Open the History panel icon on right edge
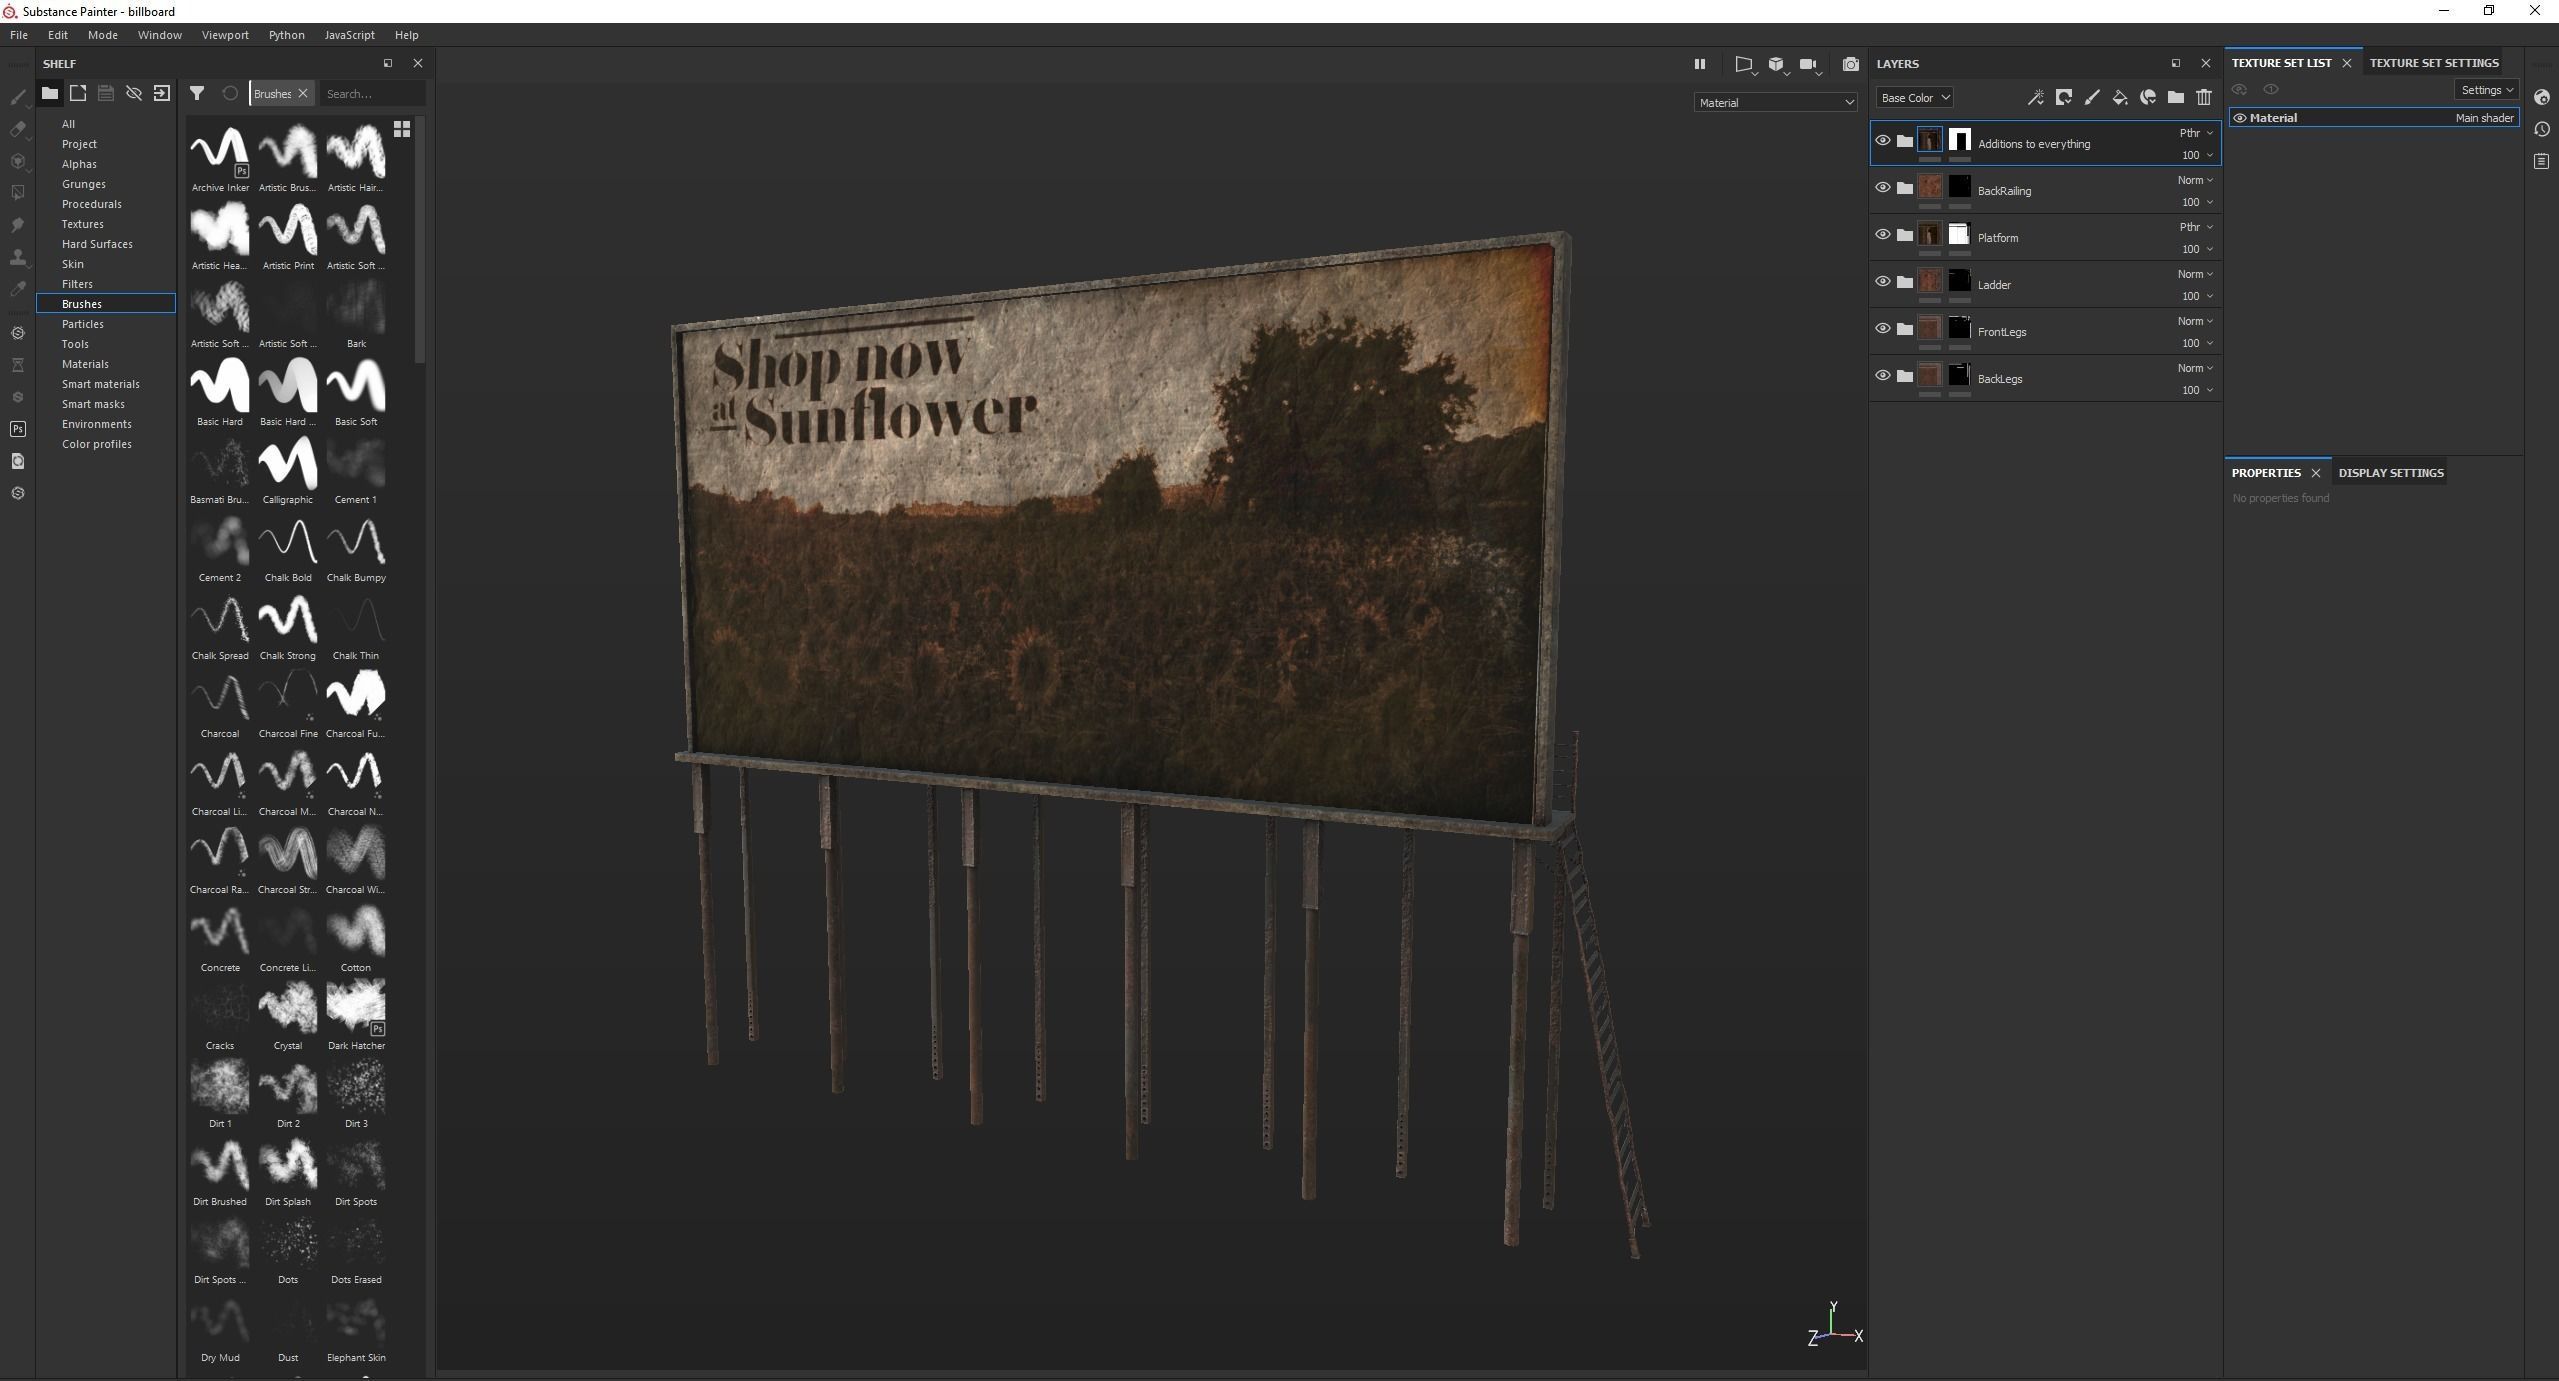The width and height of the screenshot is (2559, 1381). point(2542,129)
